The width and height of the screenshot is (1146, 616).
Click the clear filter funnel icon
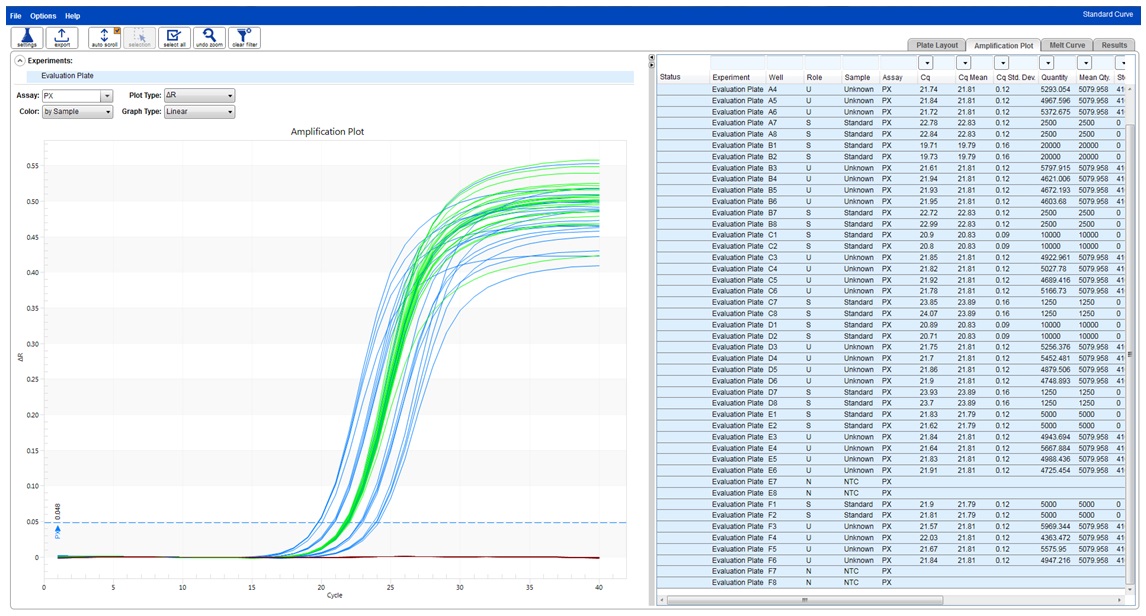coord(244,38)
